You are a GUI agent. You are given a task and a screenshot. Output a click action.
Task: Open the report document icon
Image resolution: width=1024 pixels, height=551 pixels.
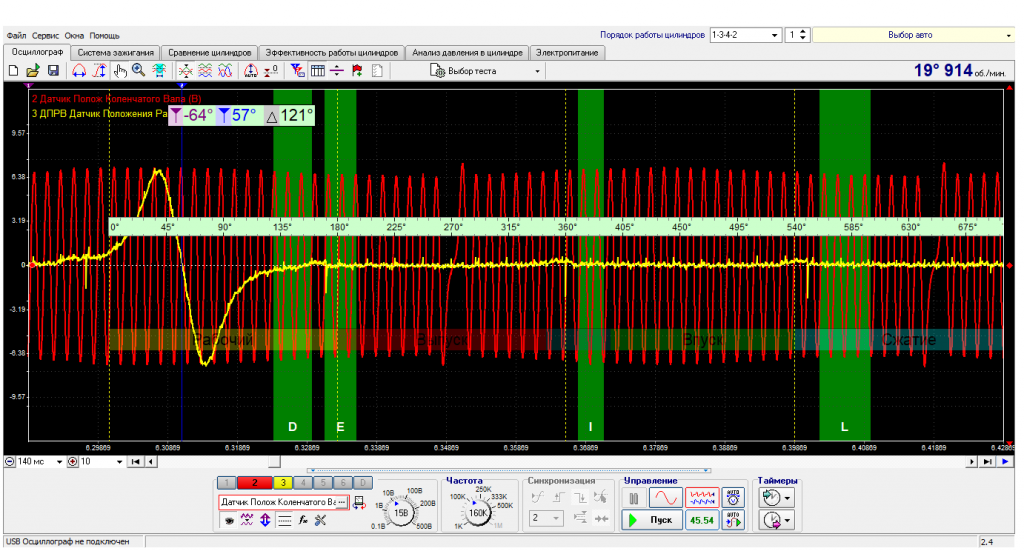click(377, 71)
